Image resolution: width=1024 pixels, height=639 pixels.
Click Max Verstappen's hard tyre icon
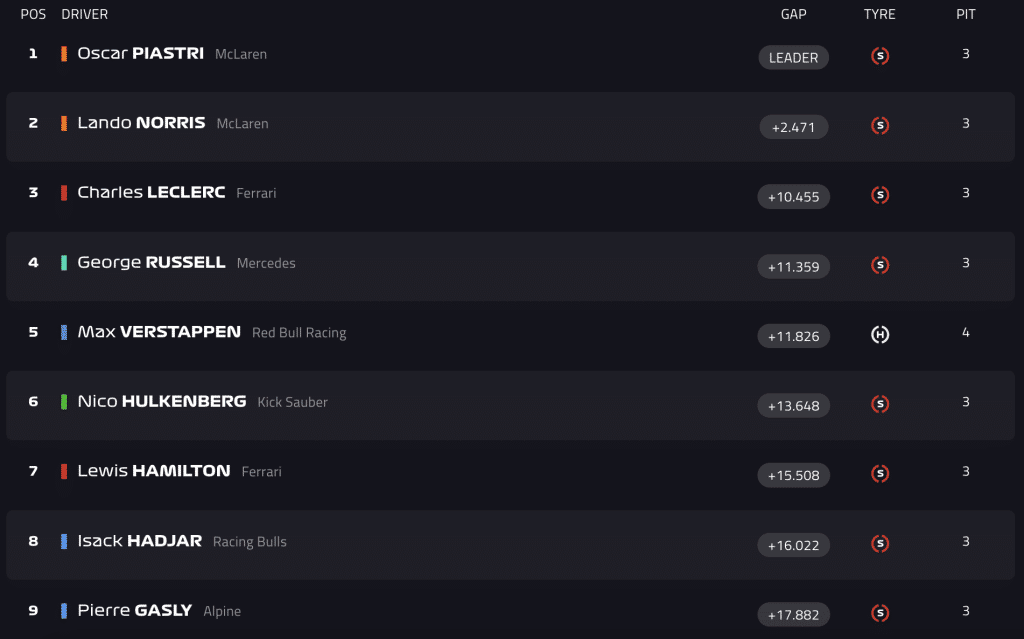[880, 335]
